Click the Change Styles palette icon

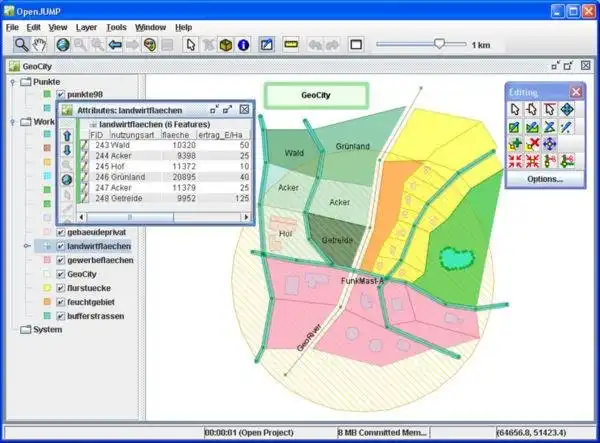[x=150, y=45]
